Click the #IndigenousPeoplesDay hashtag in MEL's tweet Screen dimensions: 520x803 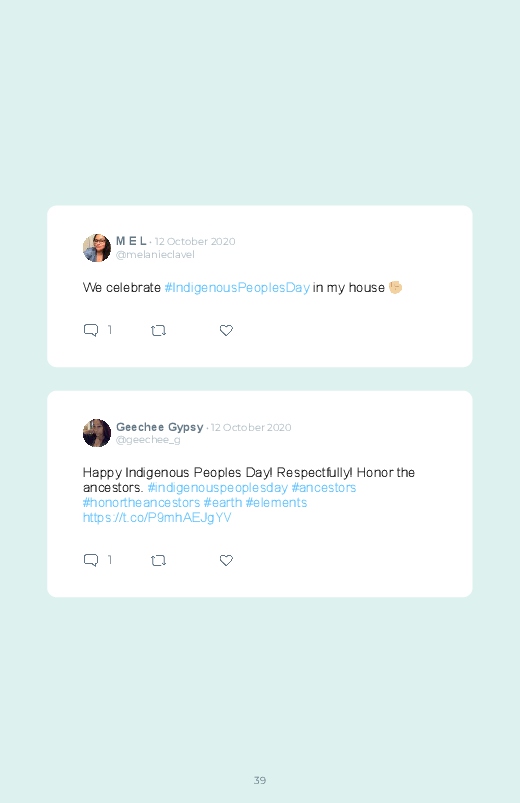coord(237,288)
